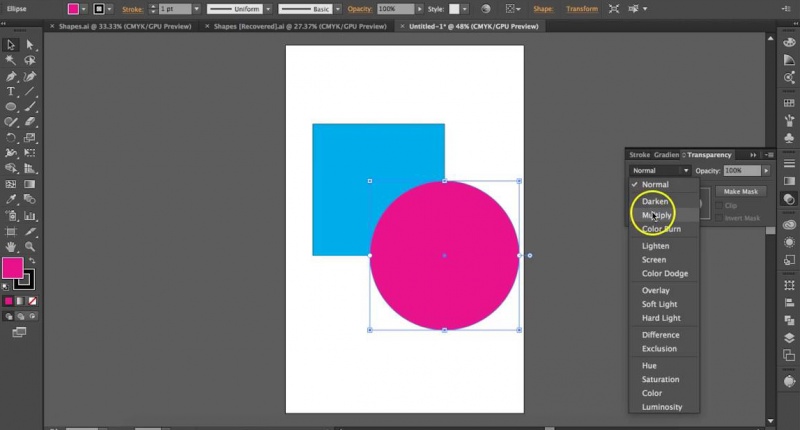The height and width of the screenshot is (430, 800).
Task: Switch to the Stroke panel tab
Action: (639, 155)
